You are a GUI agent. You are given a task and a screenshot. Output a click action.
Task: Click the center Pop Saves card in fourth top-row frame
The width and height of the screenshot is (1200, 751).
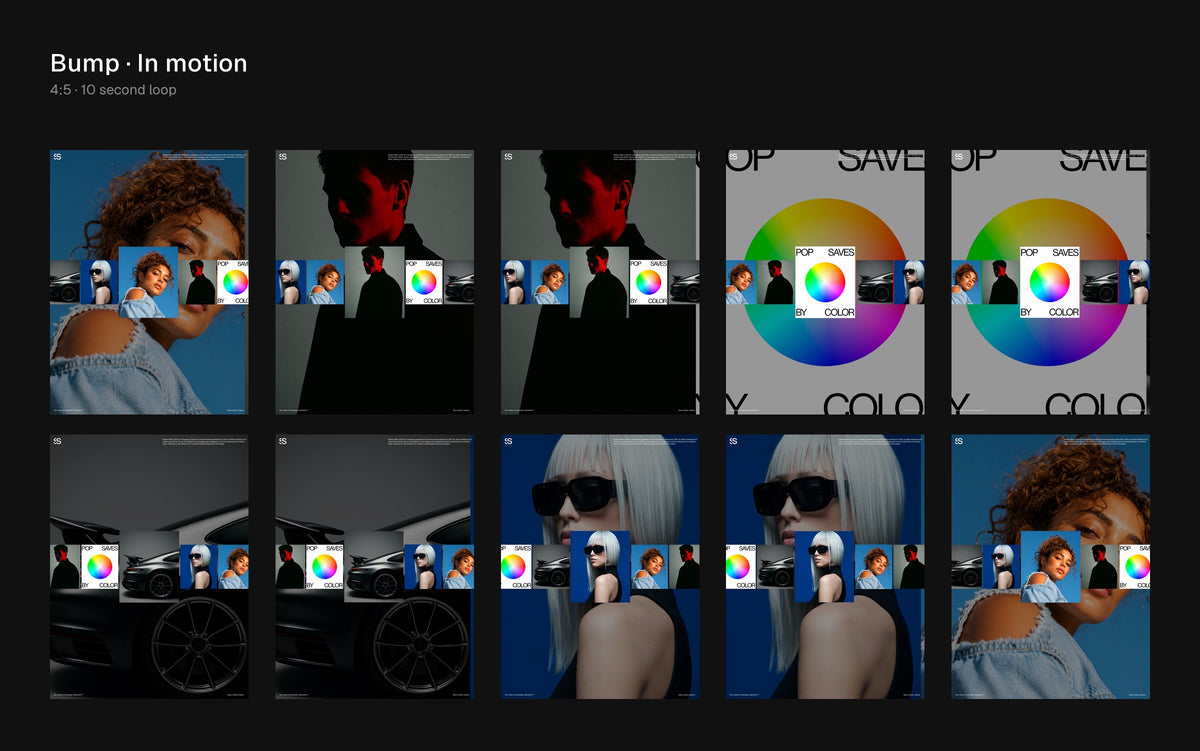click(x=825, y=282)
